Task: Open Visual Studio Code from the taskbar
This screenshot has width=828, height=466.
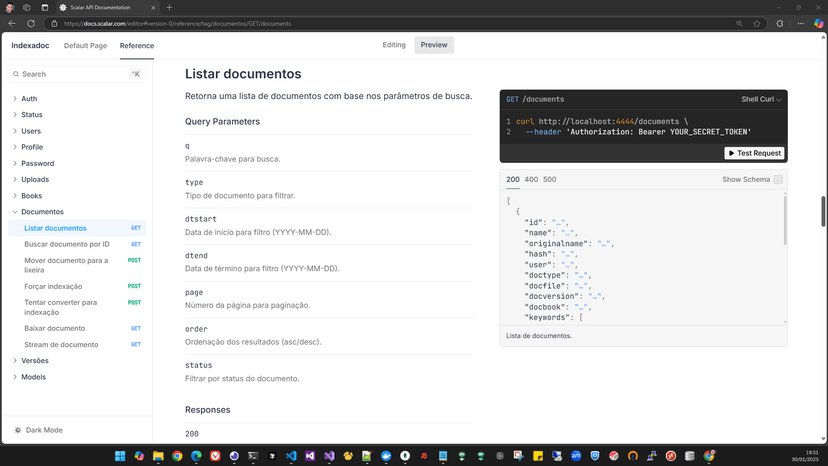Action: pos(291,456)
